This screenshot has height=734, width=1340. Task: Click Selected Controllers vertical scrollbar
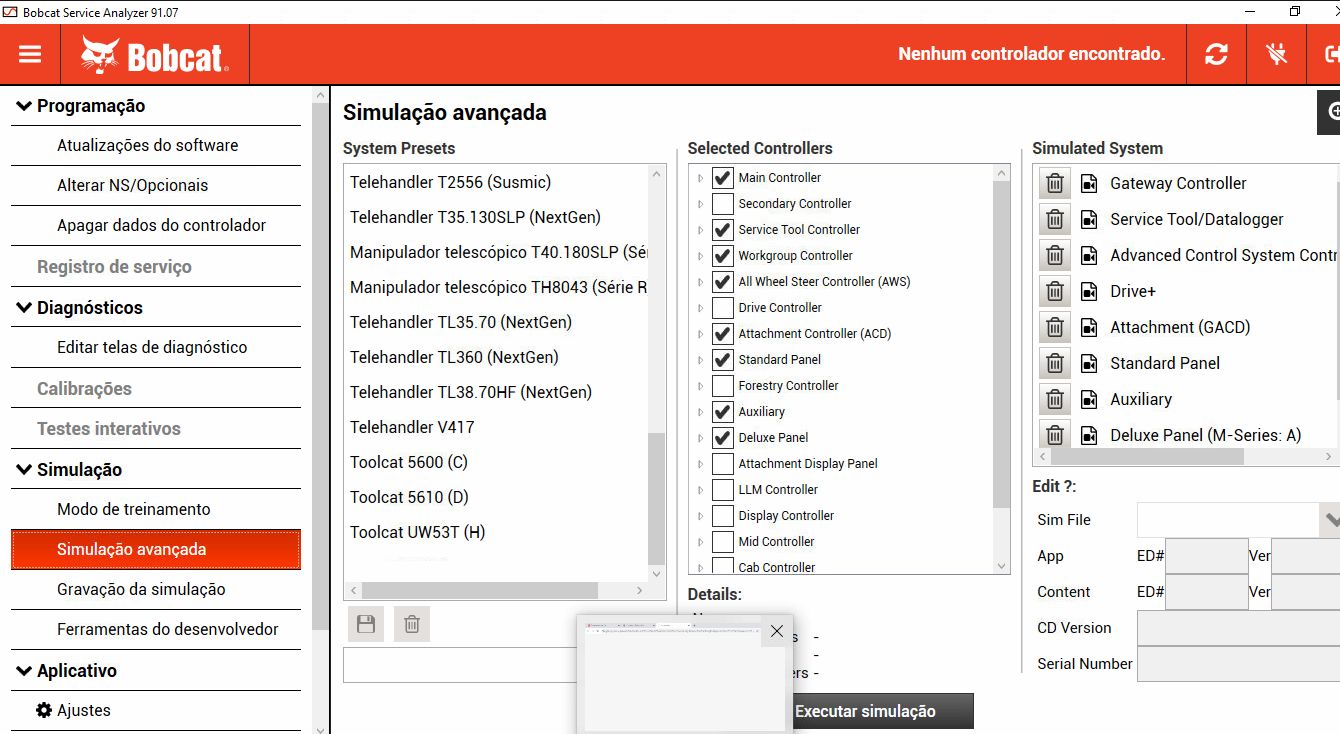pyautogui.click(x=1002, y=344)
